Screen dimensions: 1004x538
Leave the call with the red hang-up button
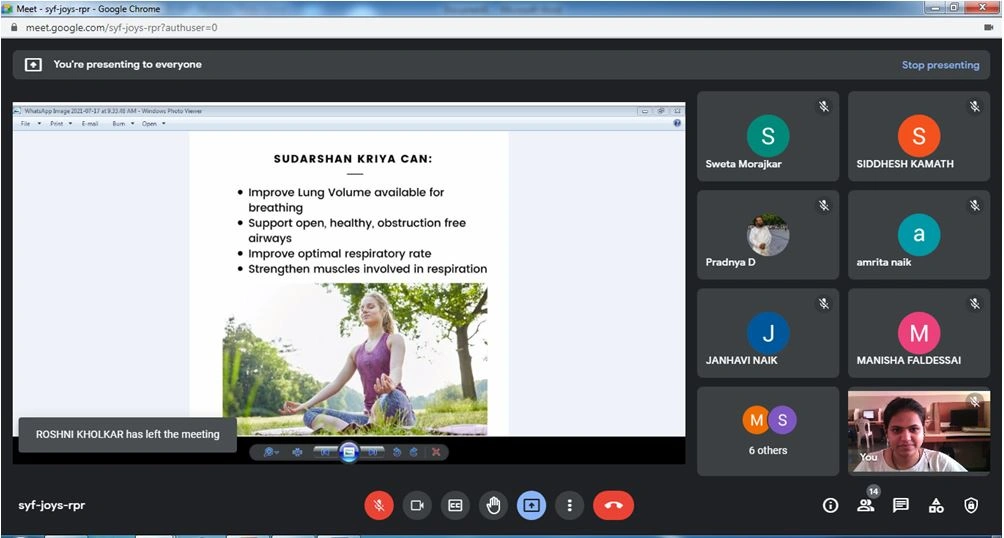(613, 505)
